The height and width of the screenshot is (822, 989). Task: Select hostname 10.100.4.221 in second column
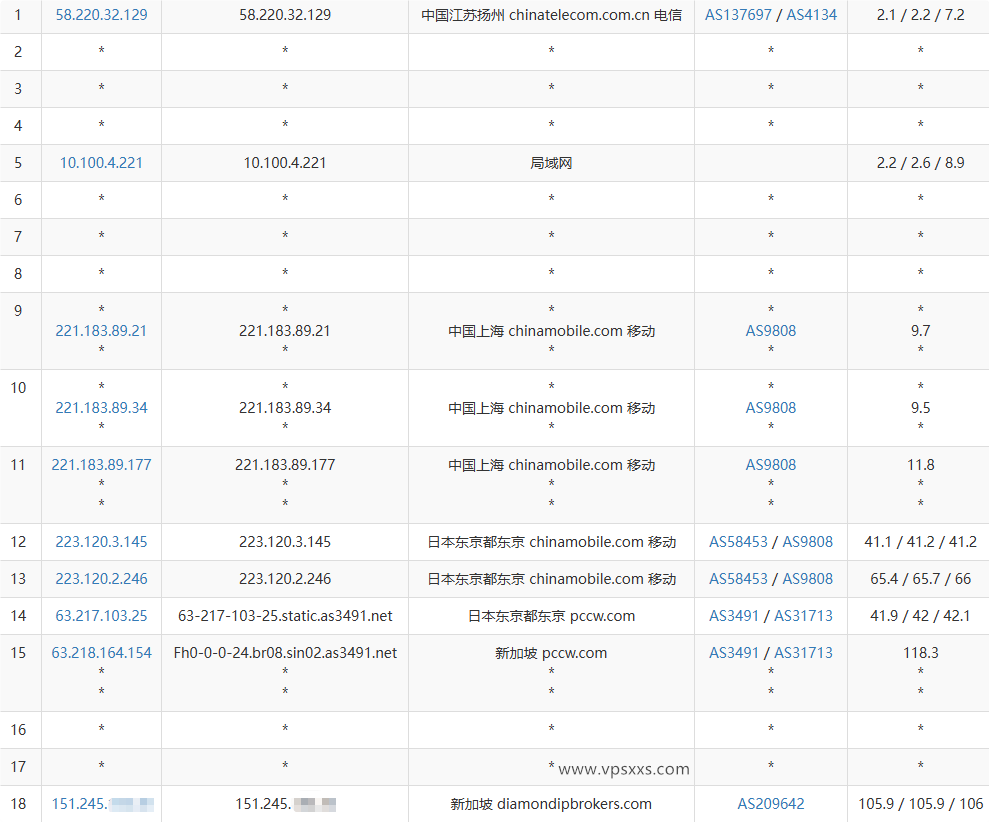click(285, 163)
